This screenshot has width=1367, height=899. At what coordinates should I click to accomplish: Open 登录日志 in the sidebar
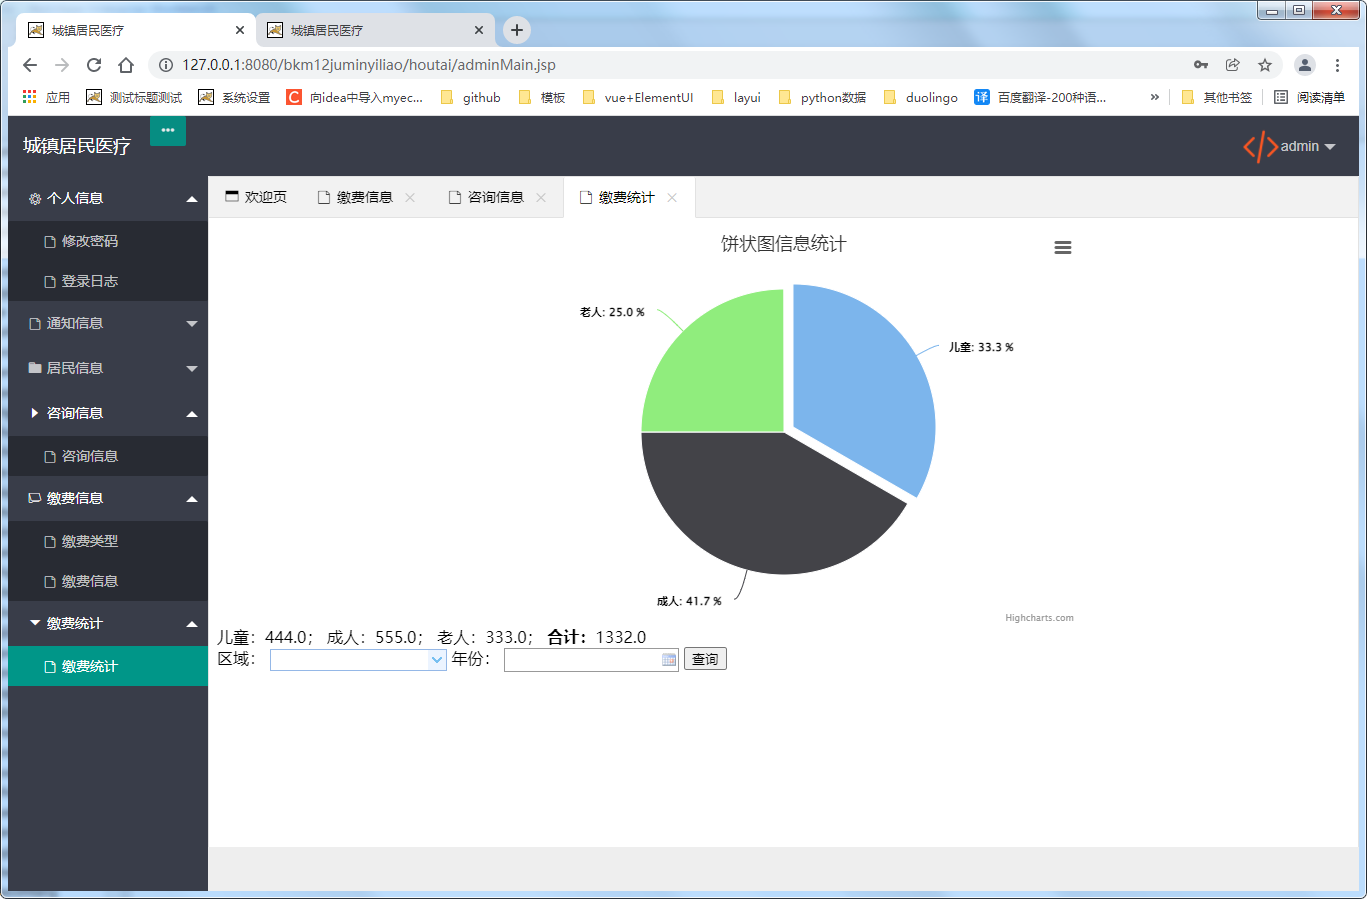[x=108, y=281]
